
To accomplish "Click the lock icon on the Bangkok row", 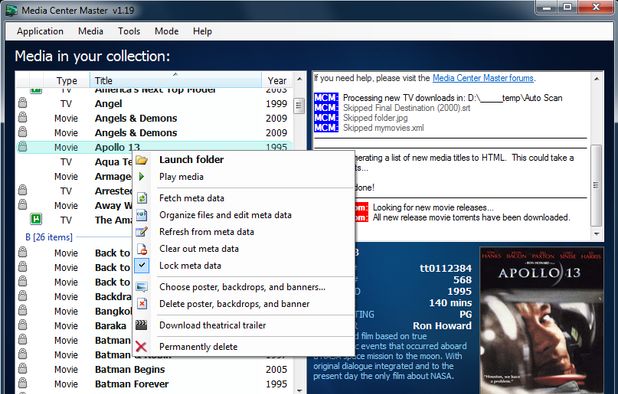I will coord(23,310).
